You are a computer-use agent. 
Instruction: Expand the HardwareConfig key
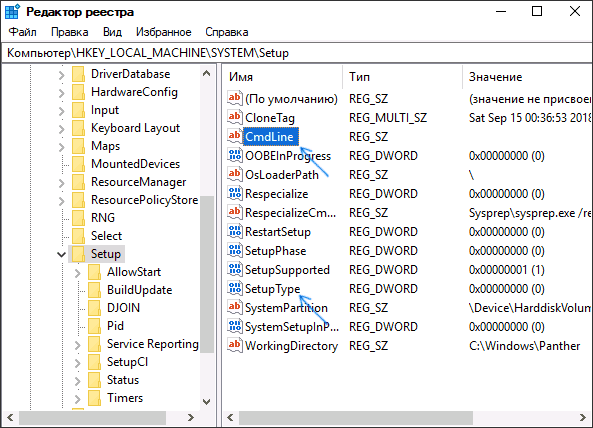click(62, 92)
